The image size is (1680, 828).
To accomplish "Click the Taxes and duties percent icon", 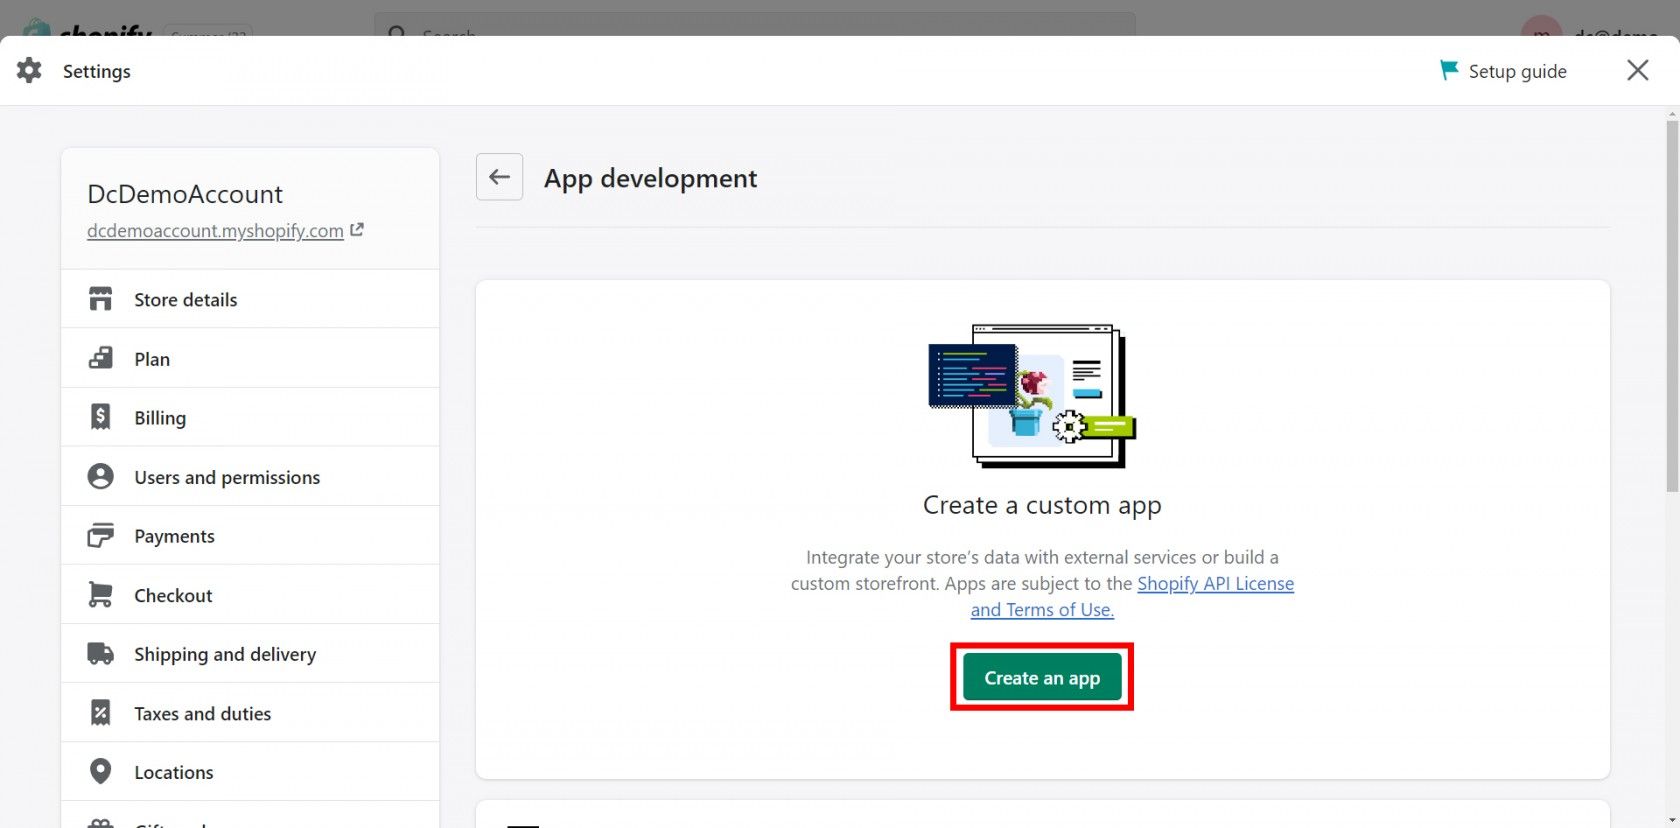I will (101, 713).
